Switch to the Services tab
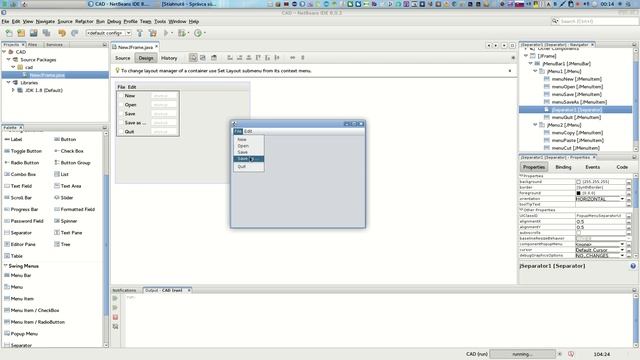This screenshot has width=640, height=360. 54,44
